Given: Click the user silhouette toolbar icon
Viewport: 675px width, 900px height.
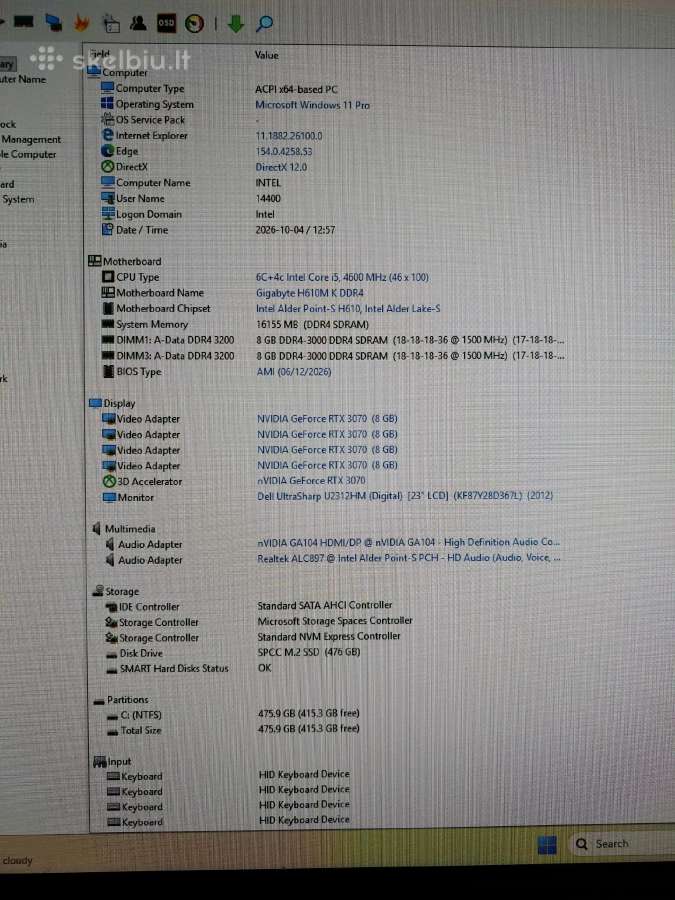Looking at the screenshot, I should (138, 23).
